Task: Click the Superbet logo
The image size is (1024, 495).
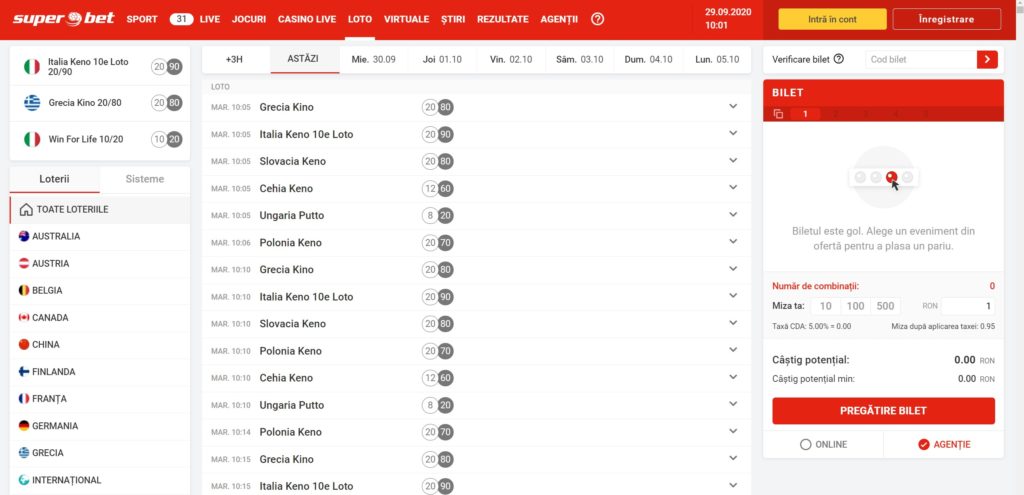Action: click(x=60, y=18)
